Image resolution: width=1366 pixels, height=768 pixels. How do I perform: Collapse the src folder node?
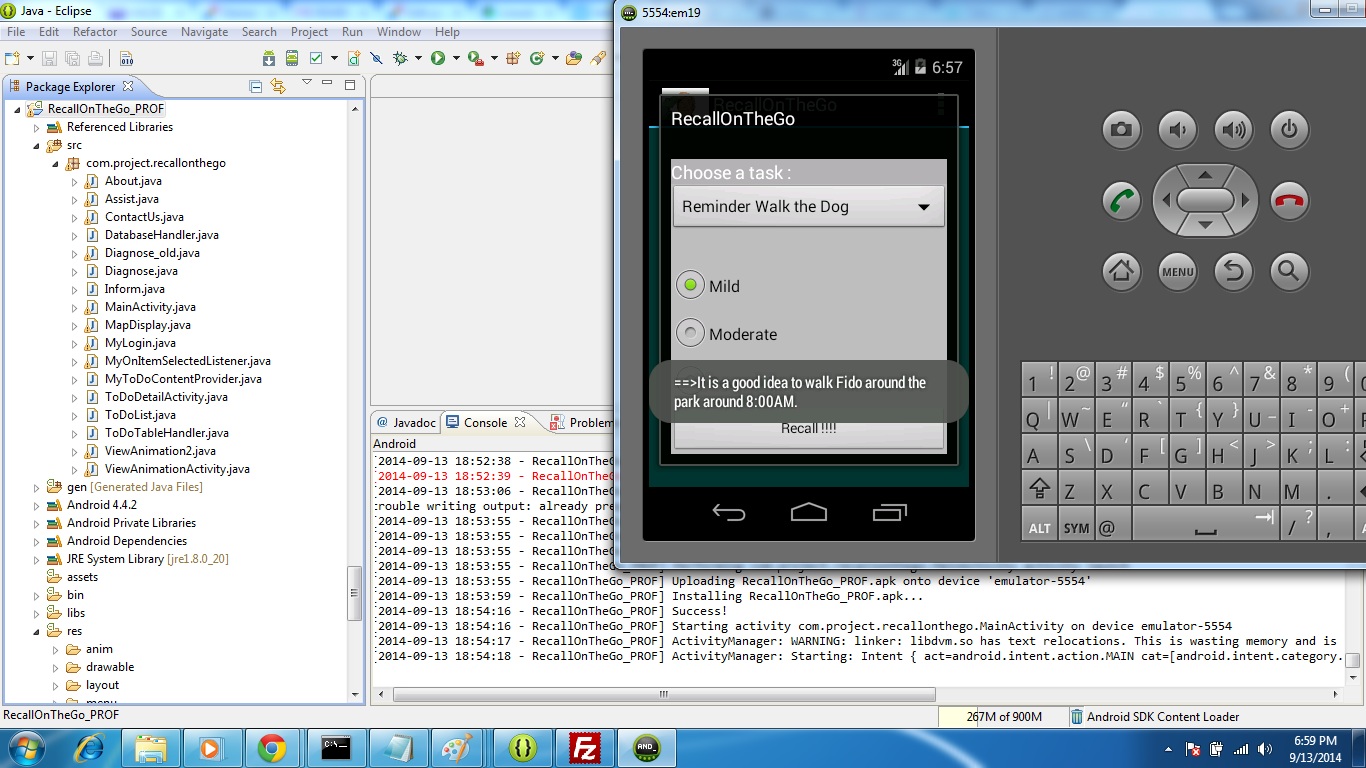click(37, 146)
